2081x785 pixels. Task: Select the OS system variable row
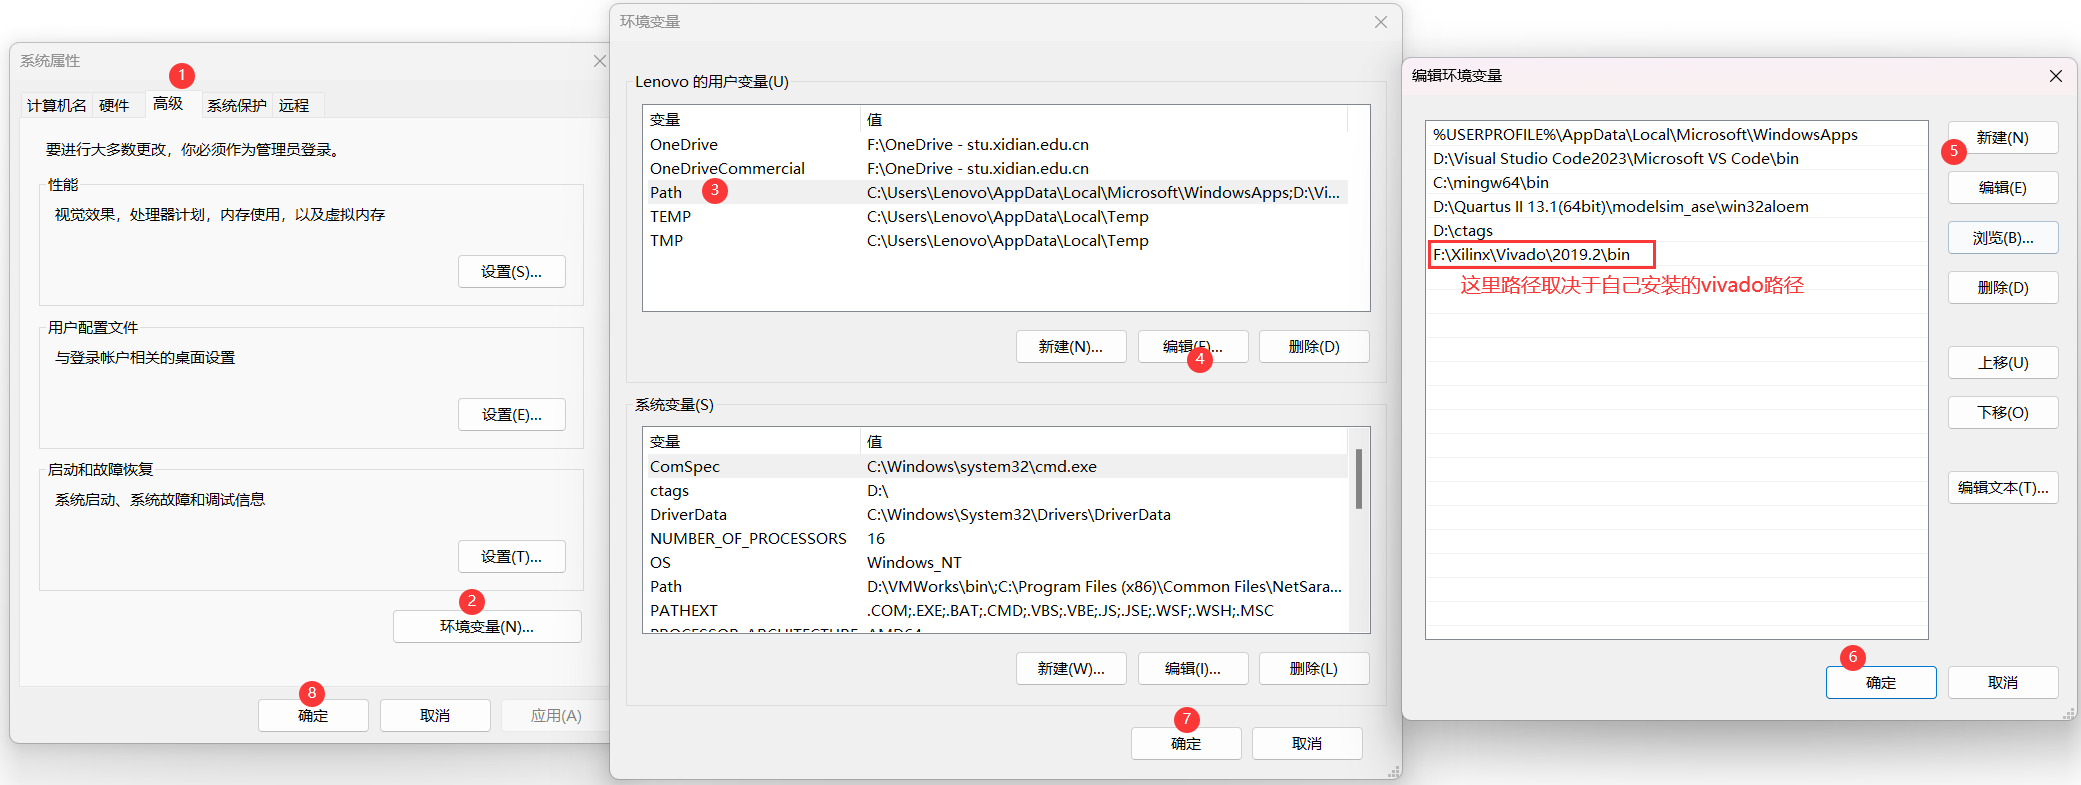995,563
